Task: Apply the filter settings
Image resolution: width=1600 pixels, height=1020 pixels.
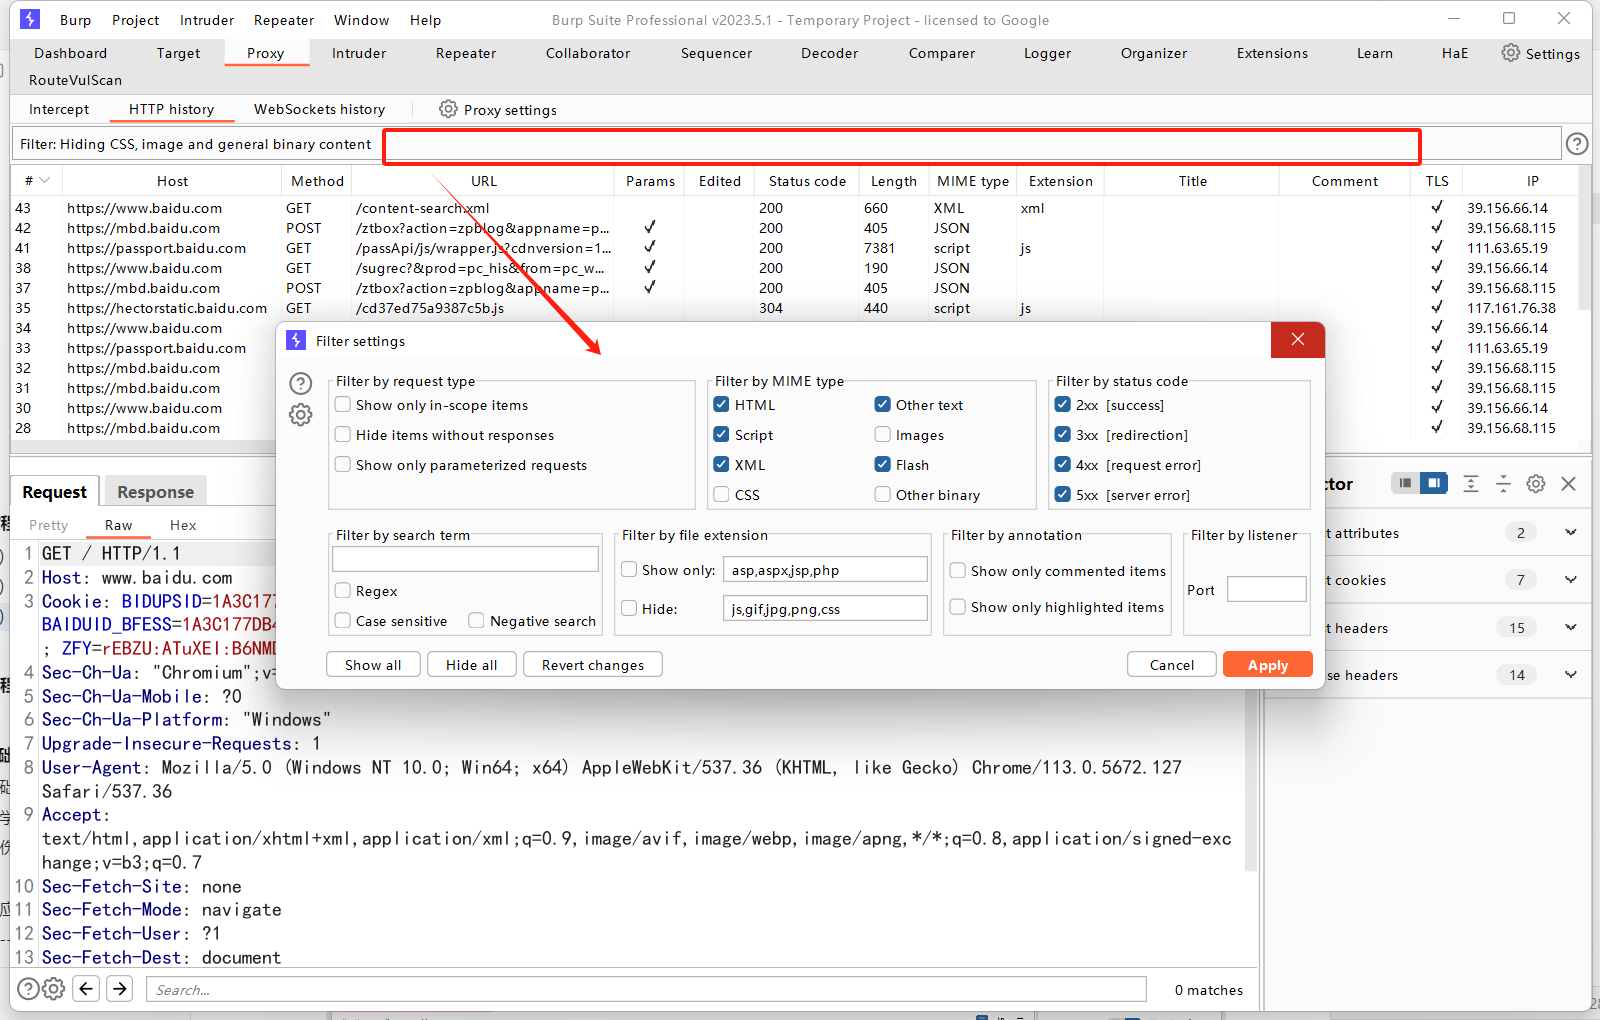Action: [1267, 665]
